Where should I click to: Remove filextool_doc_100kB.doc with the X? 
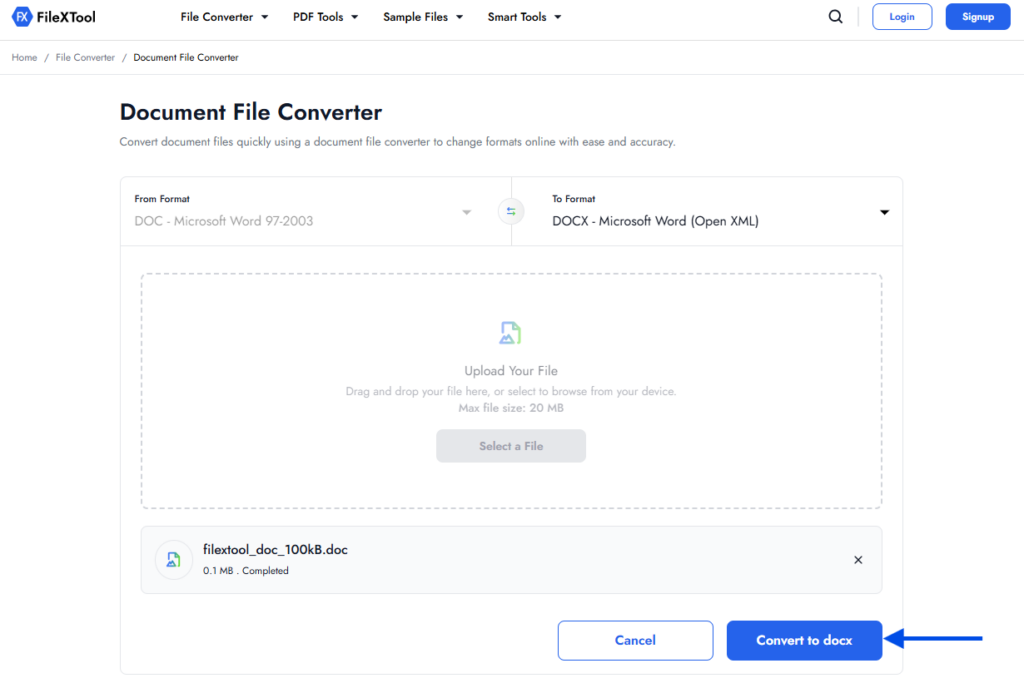click(x=858, y=560)
